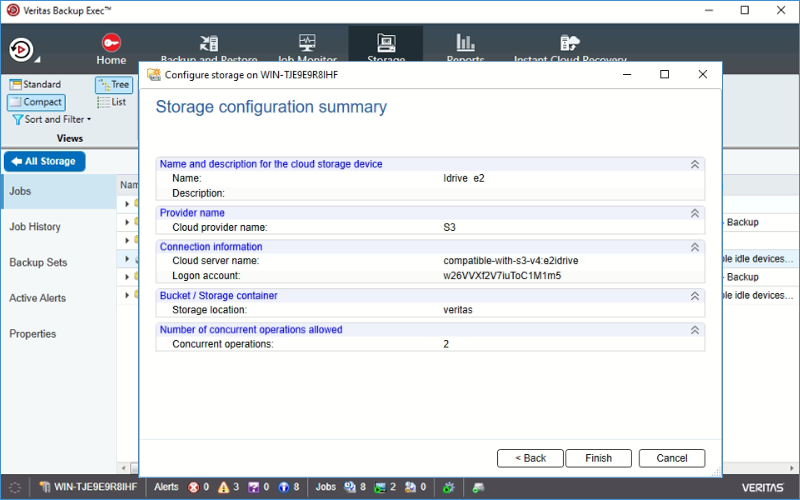The image size is (800, 500).
Task: Click the logon account 'w26VVXf2V7iuToC1M1m5'
Action: click(x=502, y=276)
